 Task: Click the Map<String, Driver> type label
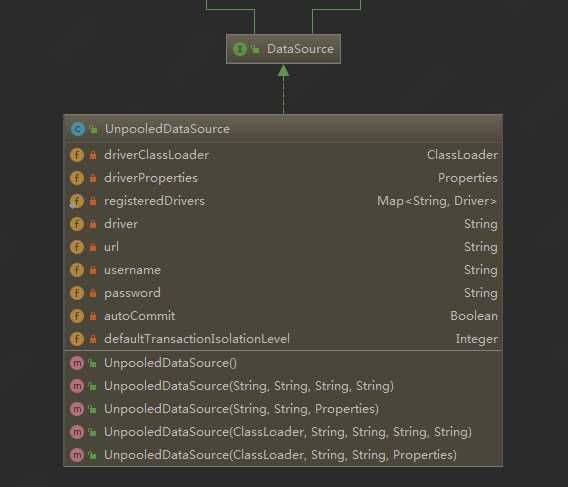[x=437, y=201]
